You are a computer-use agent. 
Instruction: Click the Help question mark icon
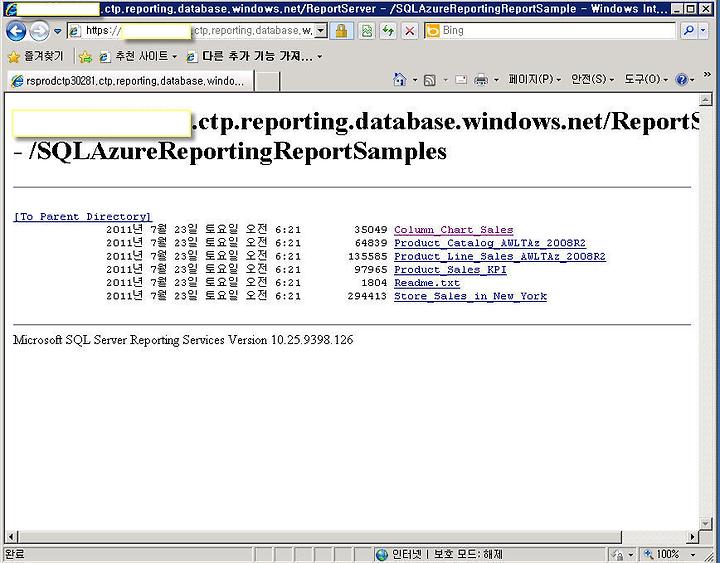click(681, 80)
